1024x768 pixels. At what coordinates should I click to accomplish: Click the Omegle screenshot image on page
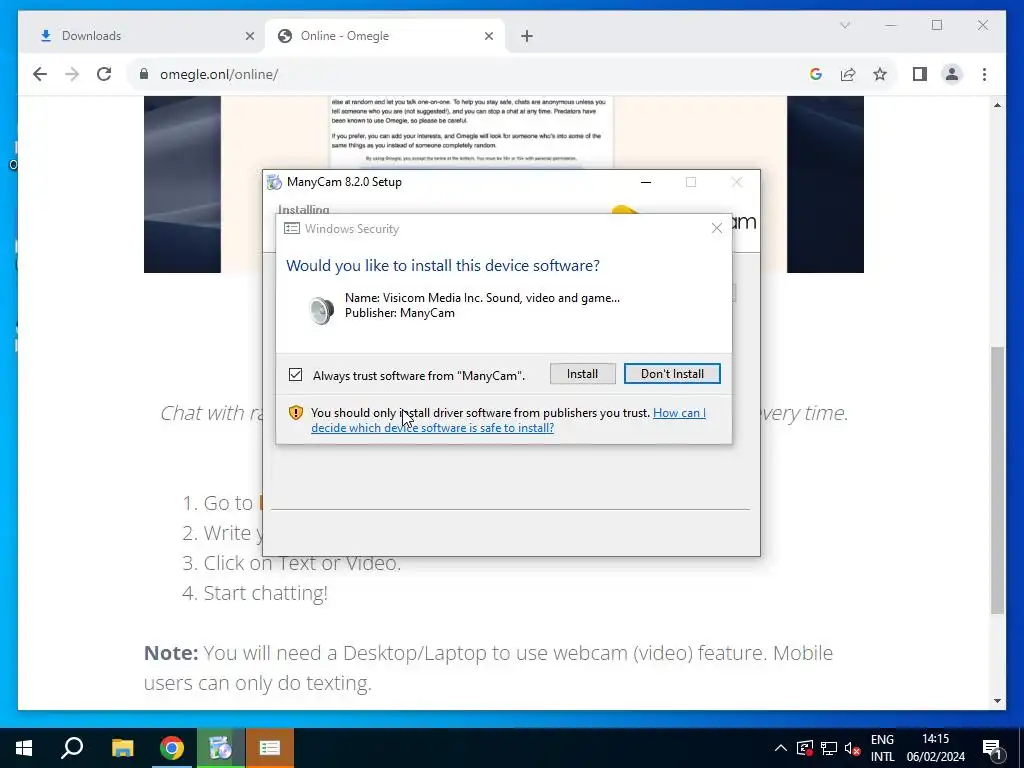504,133
